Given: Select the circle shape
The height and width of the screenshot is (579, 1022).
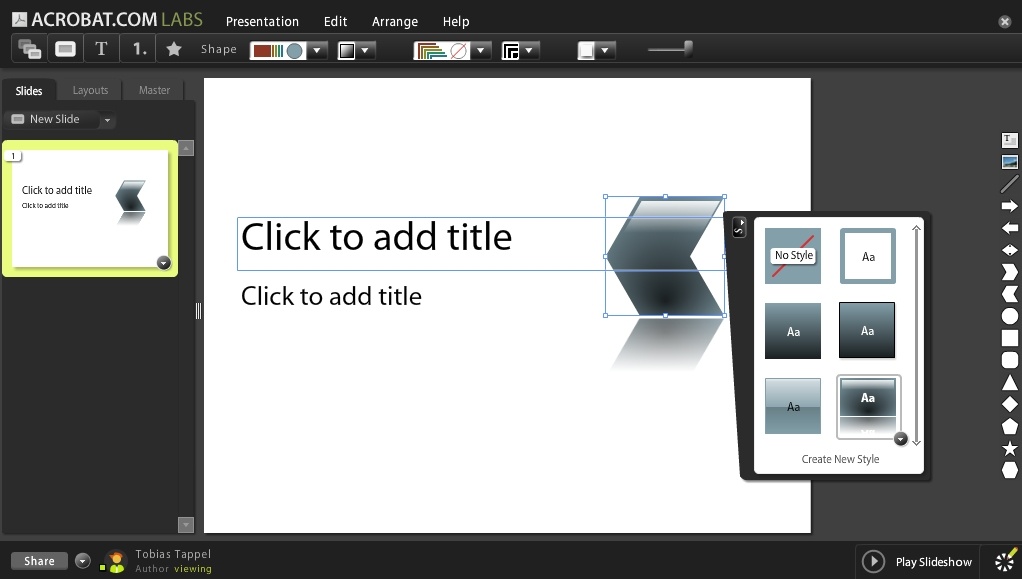Looking at the screenshot, I should pyautogui.click(x=1010, y=316).
